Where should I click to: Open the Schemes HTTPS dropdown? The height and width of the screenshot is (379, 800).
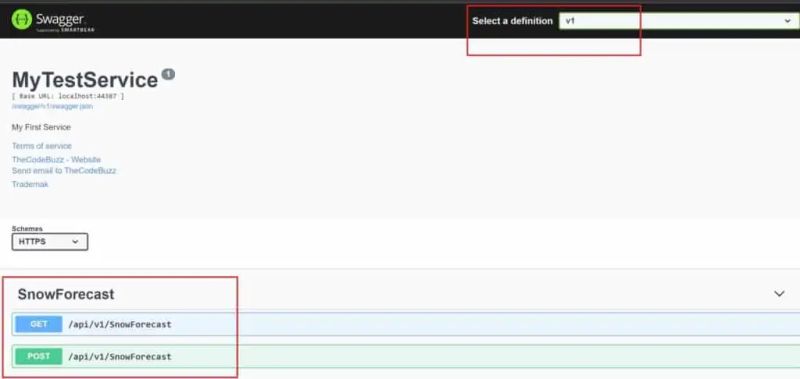pyautogui.click(x=49, y=242)
